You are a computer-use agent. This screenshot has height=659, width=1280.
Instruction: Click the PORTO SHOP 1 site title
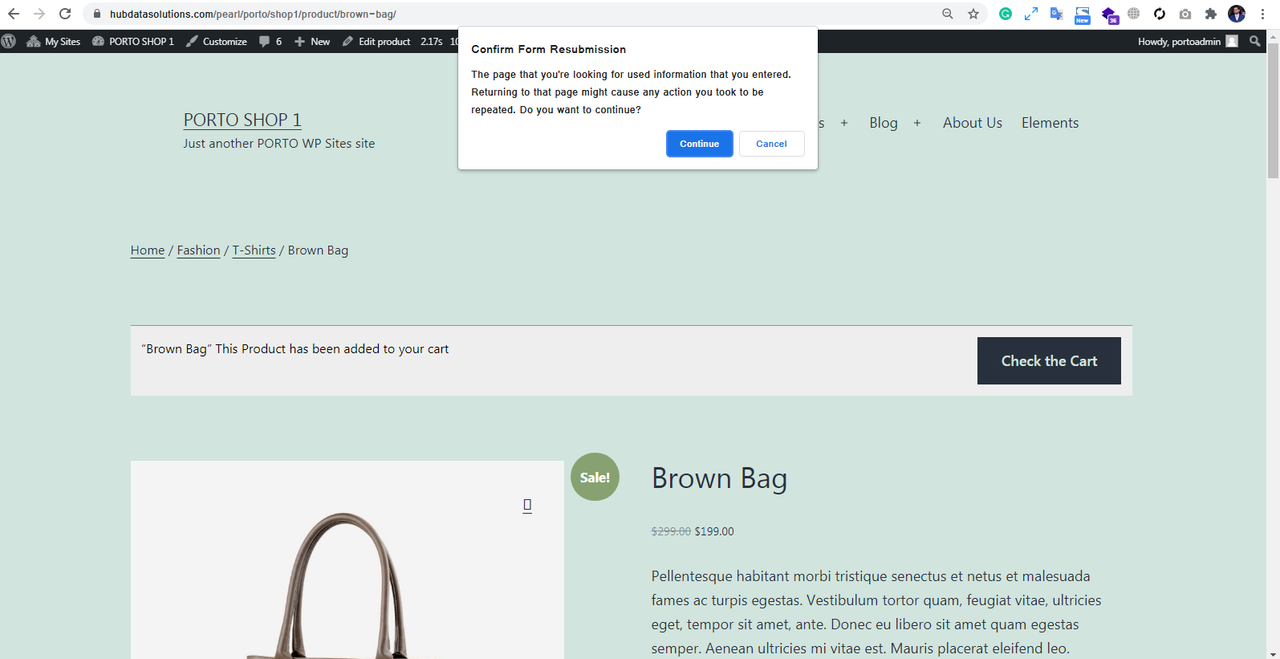pos(242,120)
